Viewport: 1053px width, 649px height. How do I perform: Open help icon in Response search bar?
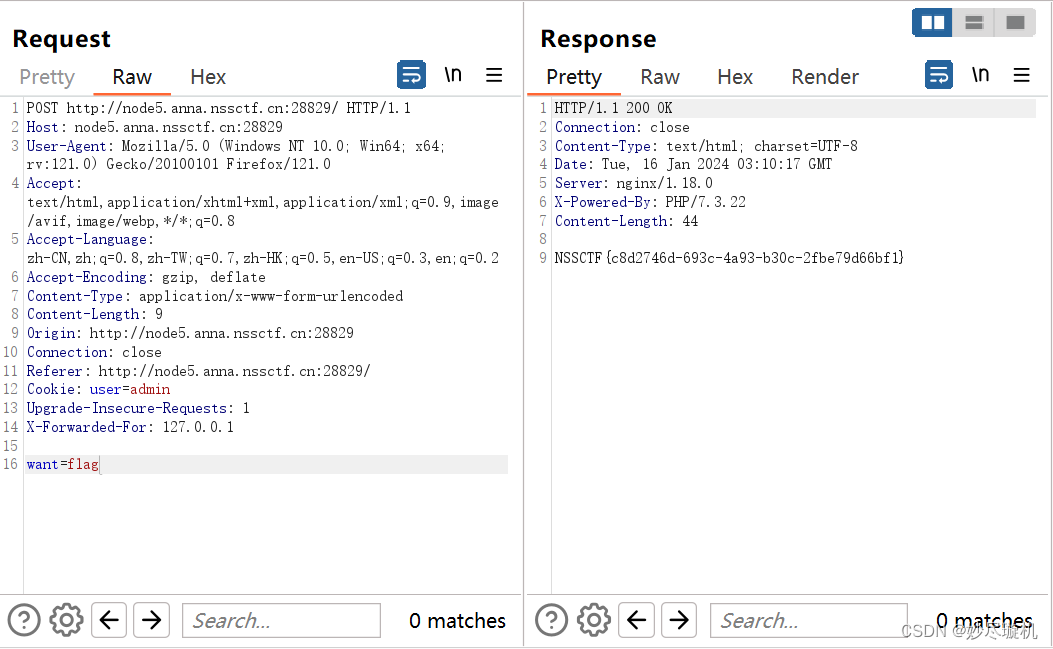tap(551, 620)
